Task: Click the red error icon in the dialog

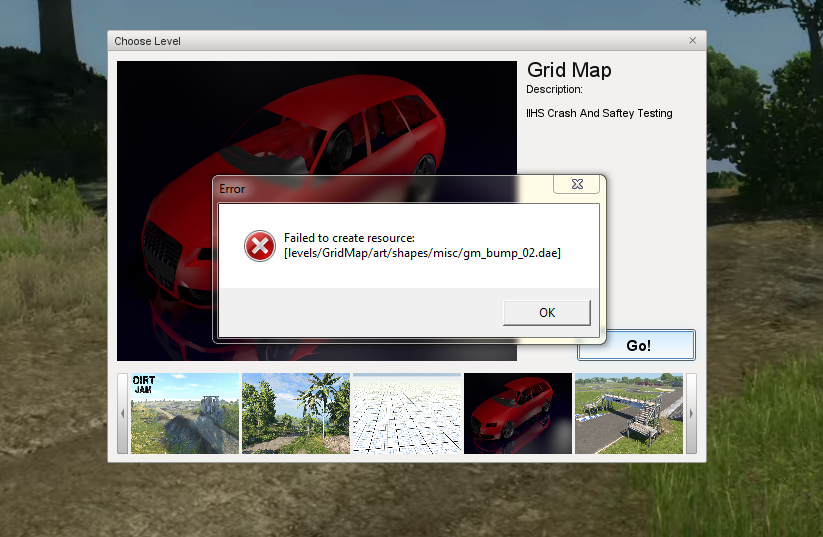Action: 260,246
